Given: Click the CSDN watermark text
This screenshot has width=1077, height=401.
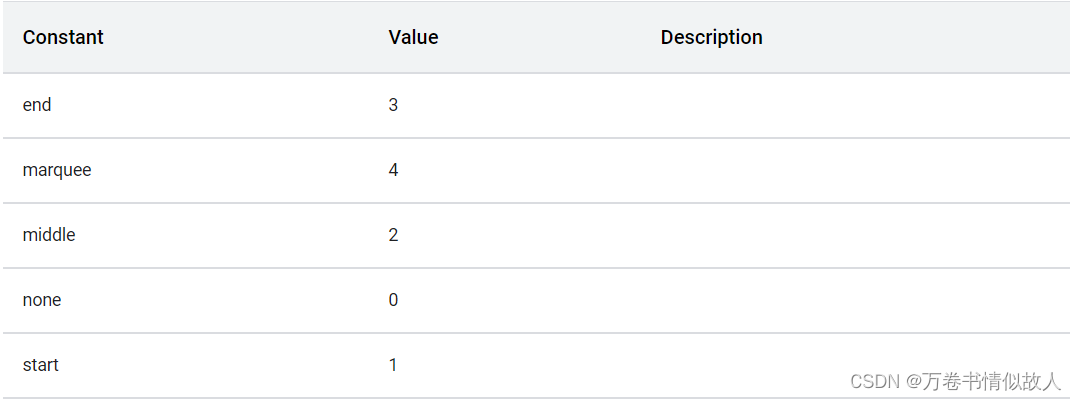Looking at the screenshot, I should click(x=875, y=381).
